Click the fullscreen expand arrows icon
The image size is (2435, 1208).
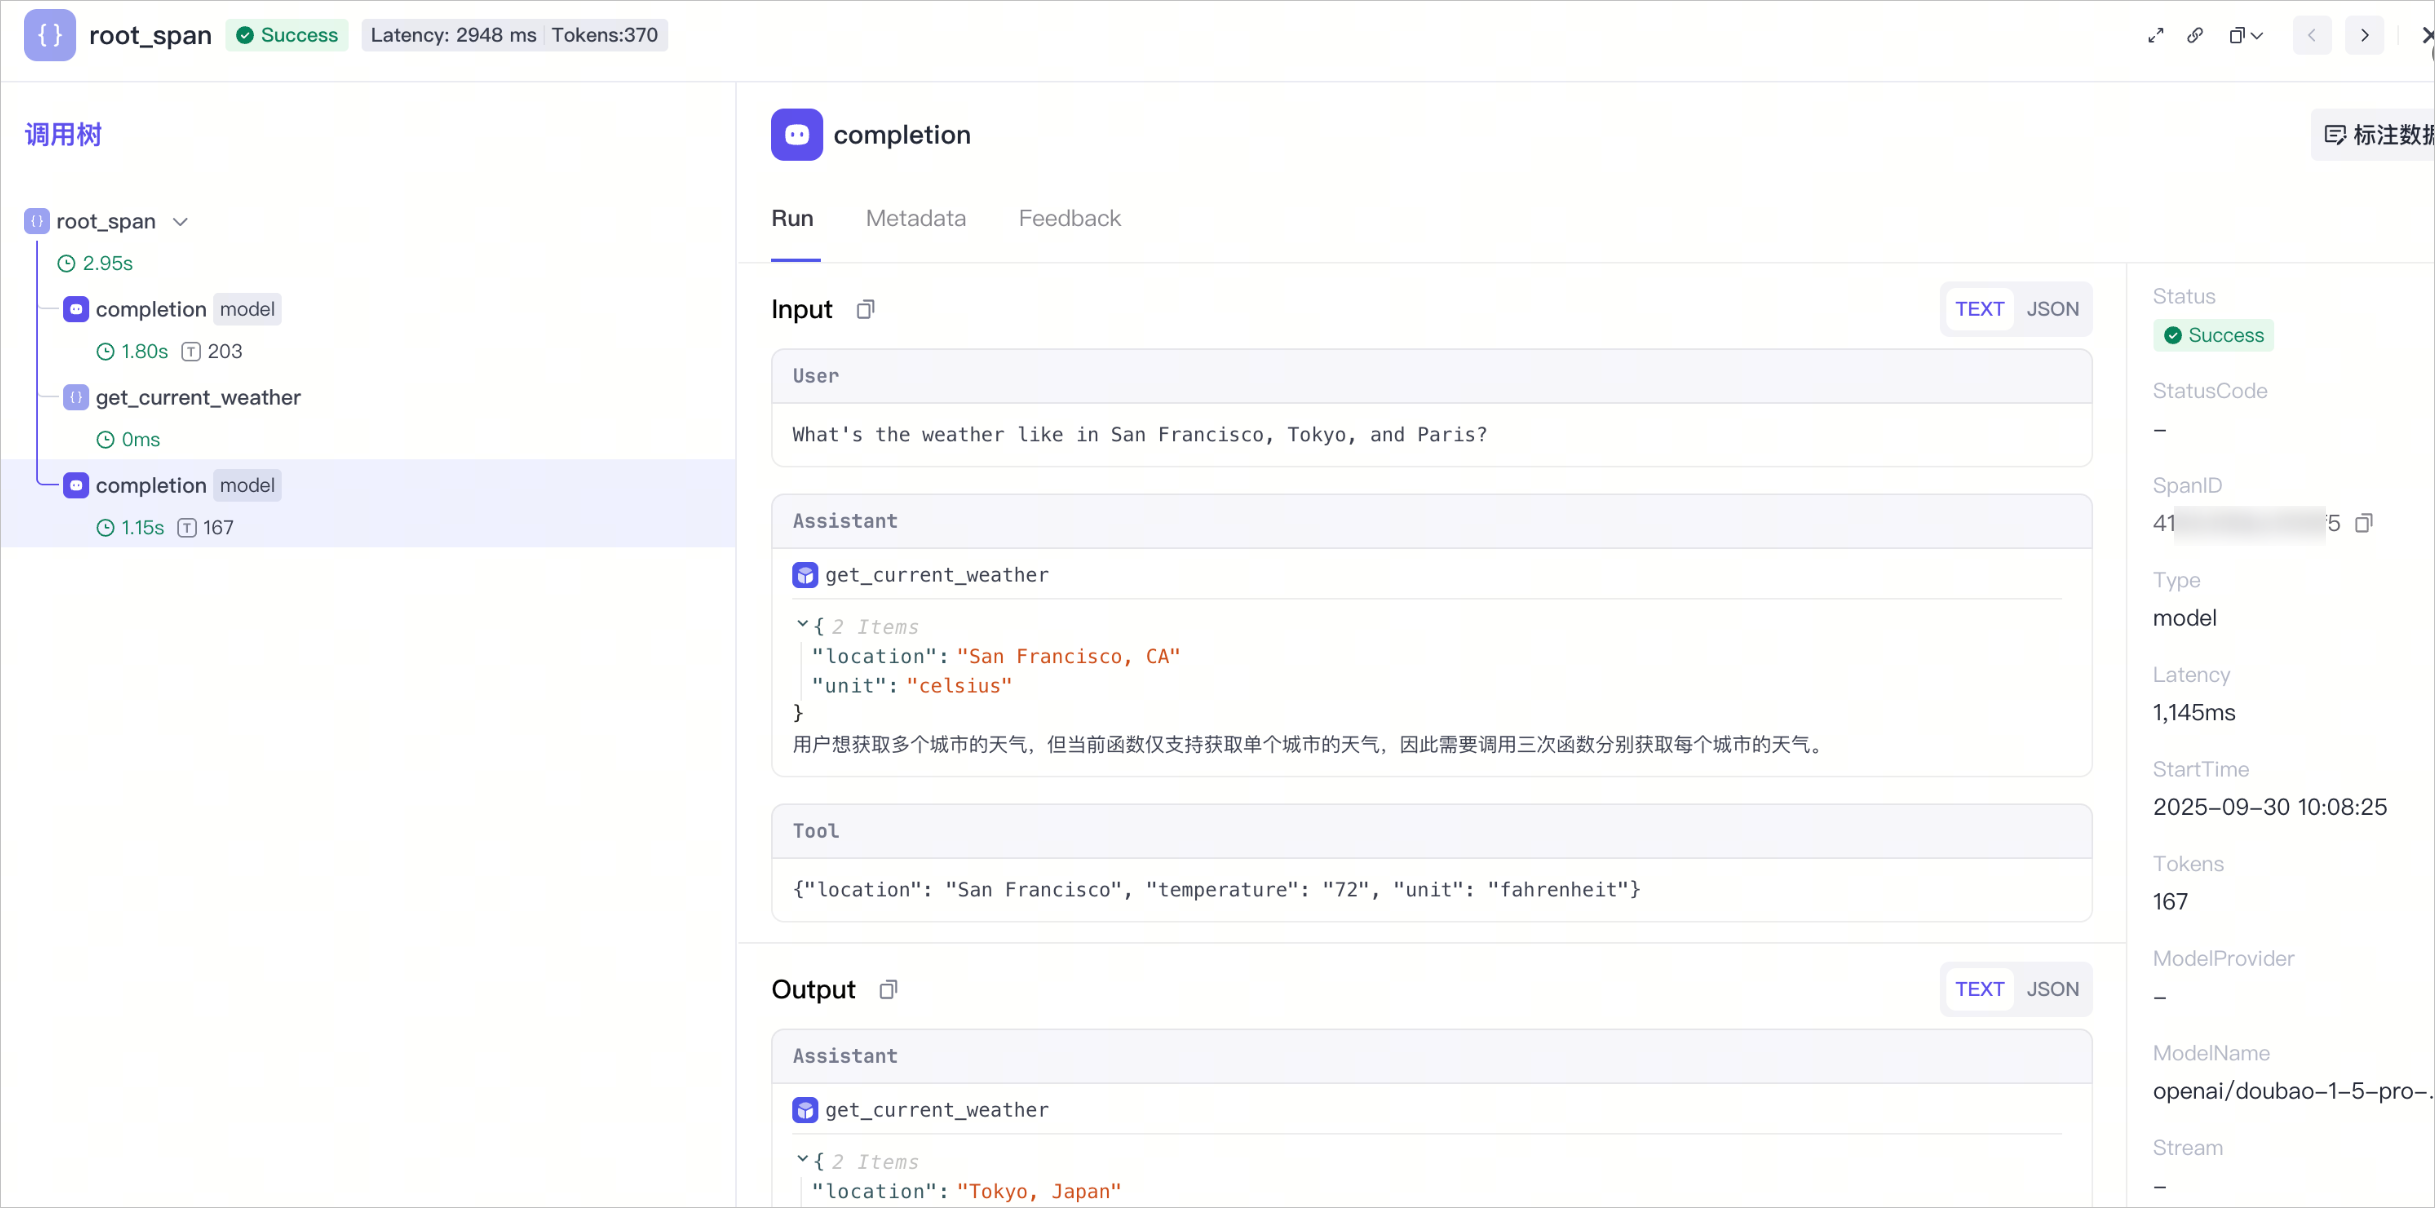pyautogui.click(x=2156, y=36)
